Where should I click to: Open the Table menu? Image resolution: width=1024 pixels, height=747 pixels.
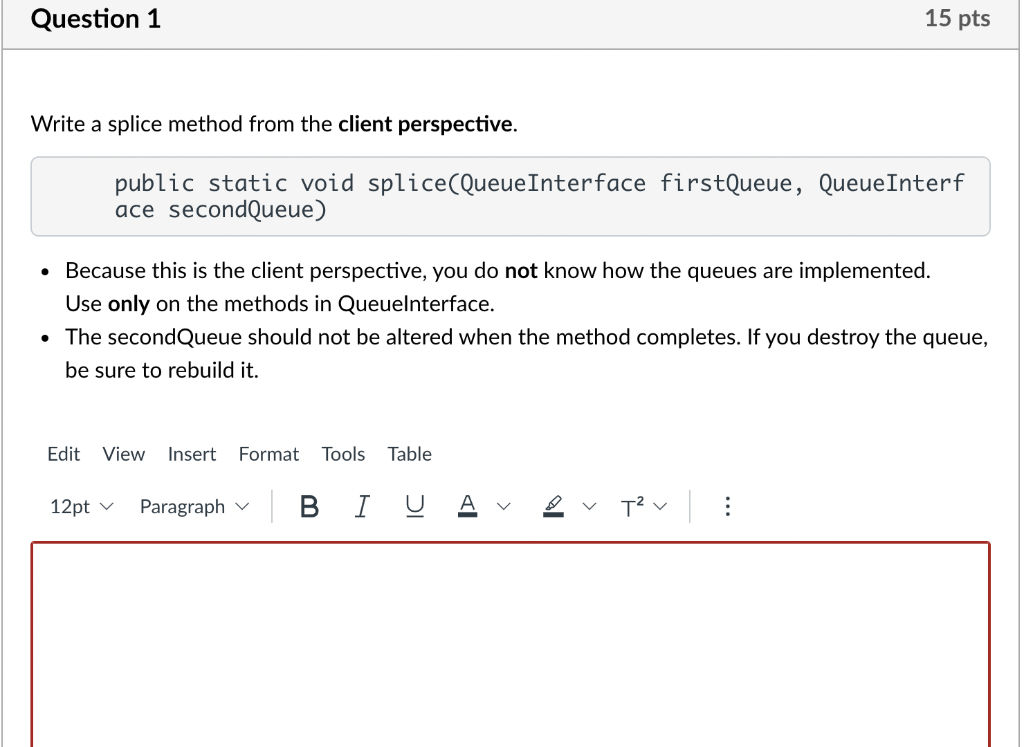click(409, 454)
